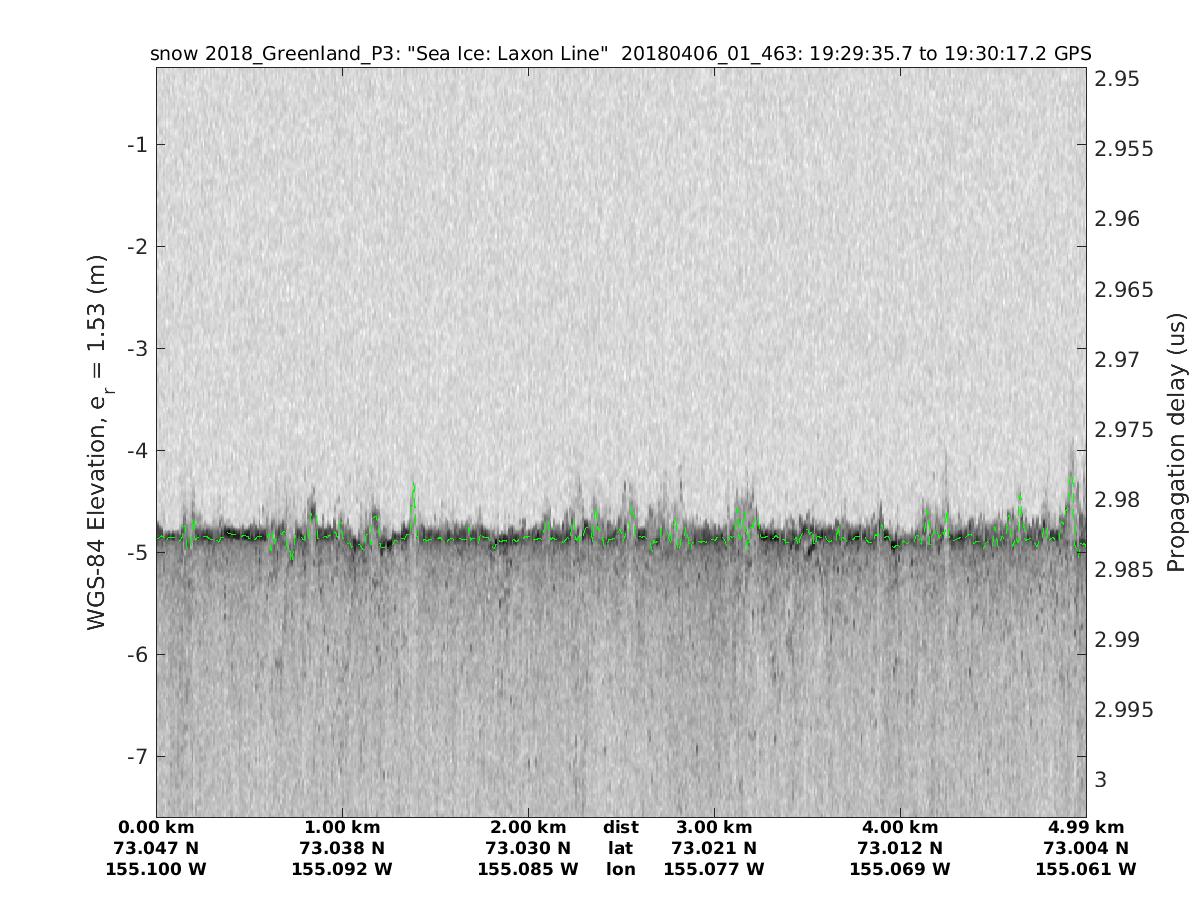Click the 2.98 propagation delay tick label
Screen dimensions: 1200x900
click(x=1116, y=499)
